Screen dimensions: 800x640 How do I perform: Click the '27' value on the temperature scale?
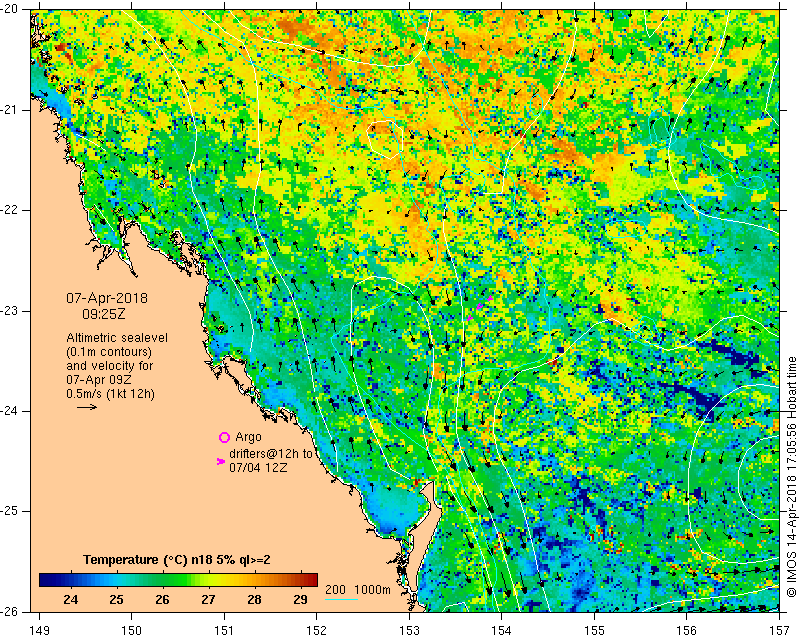click(x=208, y=600)
